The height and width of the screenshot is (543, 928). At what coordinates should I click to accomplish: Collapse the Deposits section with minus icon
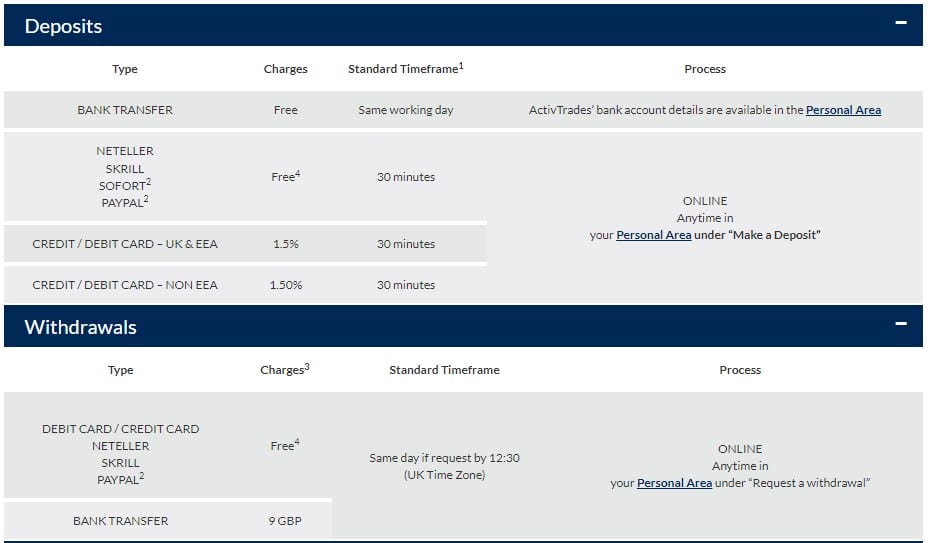[901, 23]
